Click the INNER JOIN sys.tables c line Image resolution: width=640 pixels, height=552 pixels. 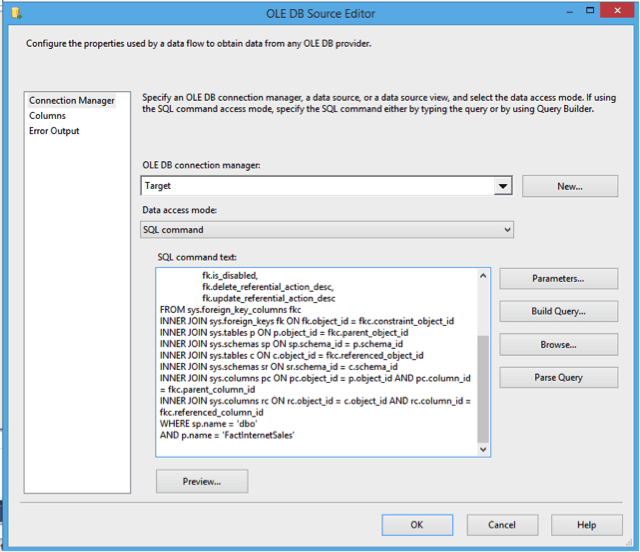[291, 355]
